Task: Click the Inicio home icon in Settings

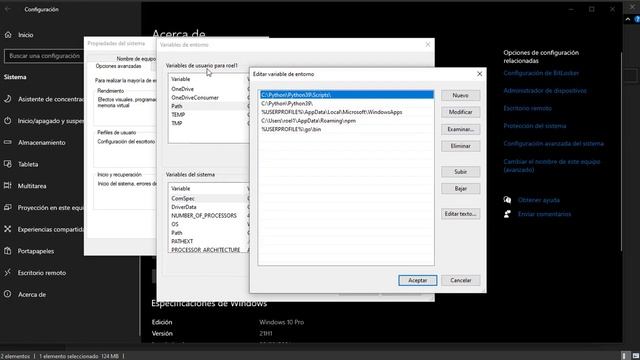Action: 8,35
